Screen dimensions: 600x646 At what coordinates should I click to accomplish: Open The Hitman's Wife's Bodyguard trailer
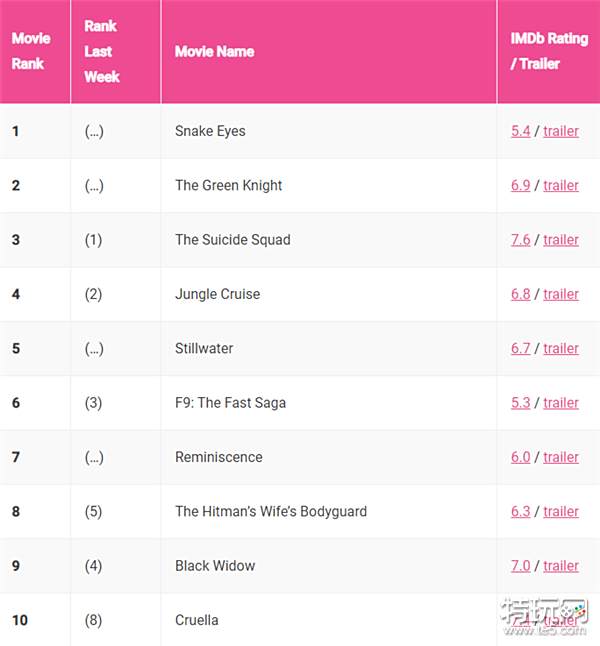point(561,512)
